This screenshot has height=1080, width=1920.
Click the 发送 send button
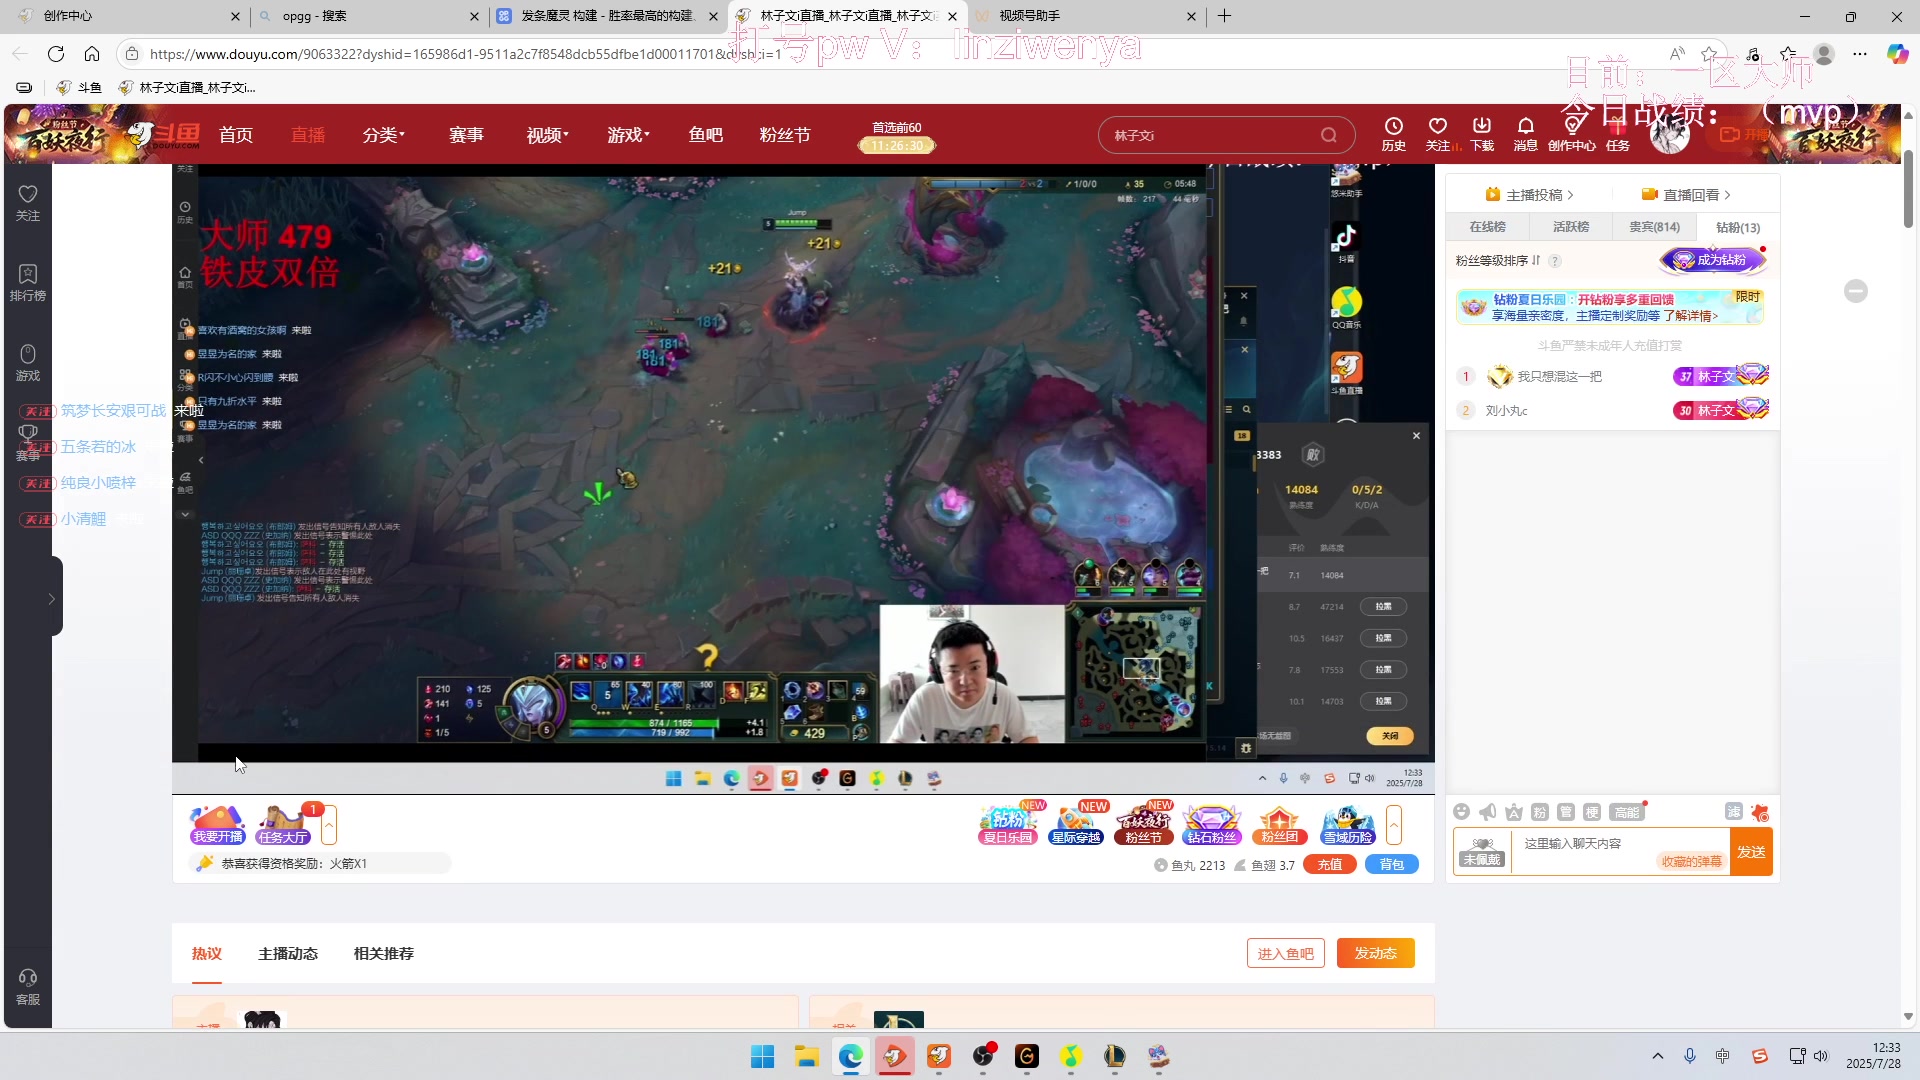[1751, 852]
